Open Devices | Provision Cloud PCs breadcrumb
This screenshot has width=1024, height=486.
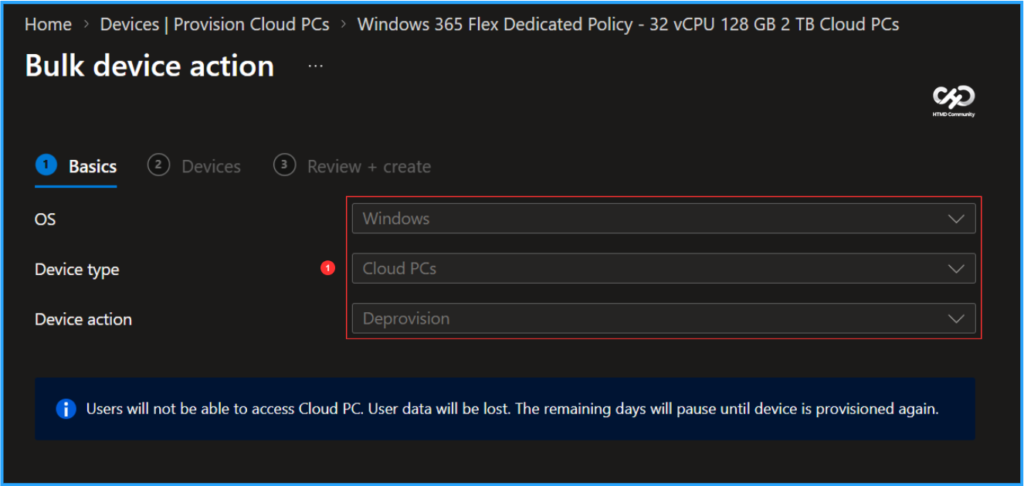(x=214, y=25)
